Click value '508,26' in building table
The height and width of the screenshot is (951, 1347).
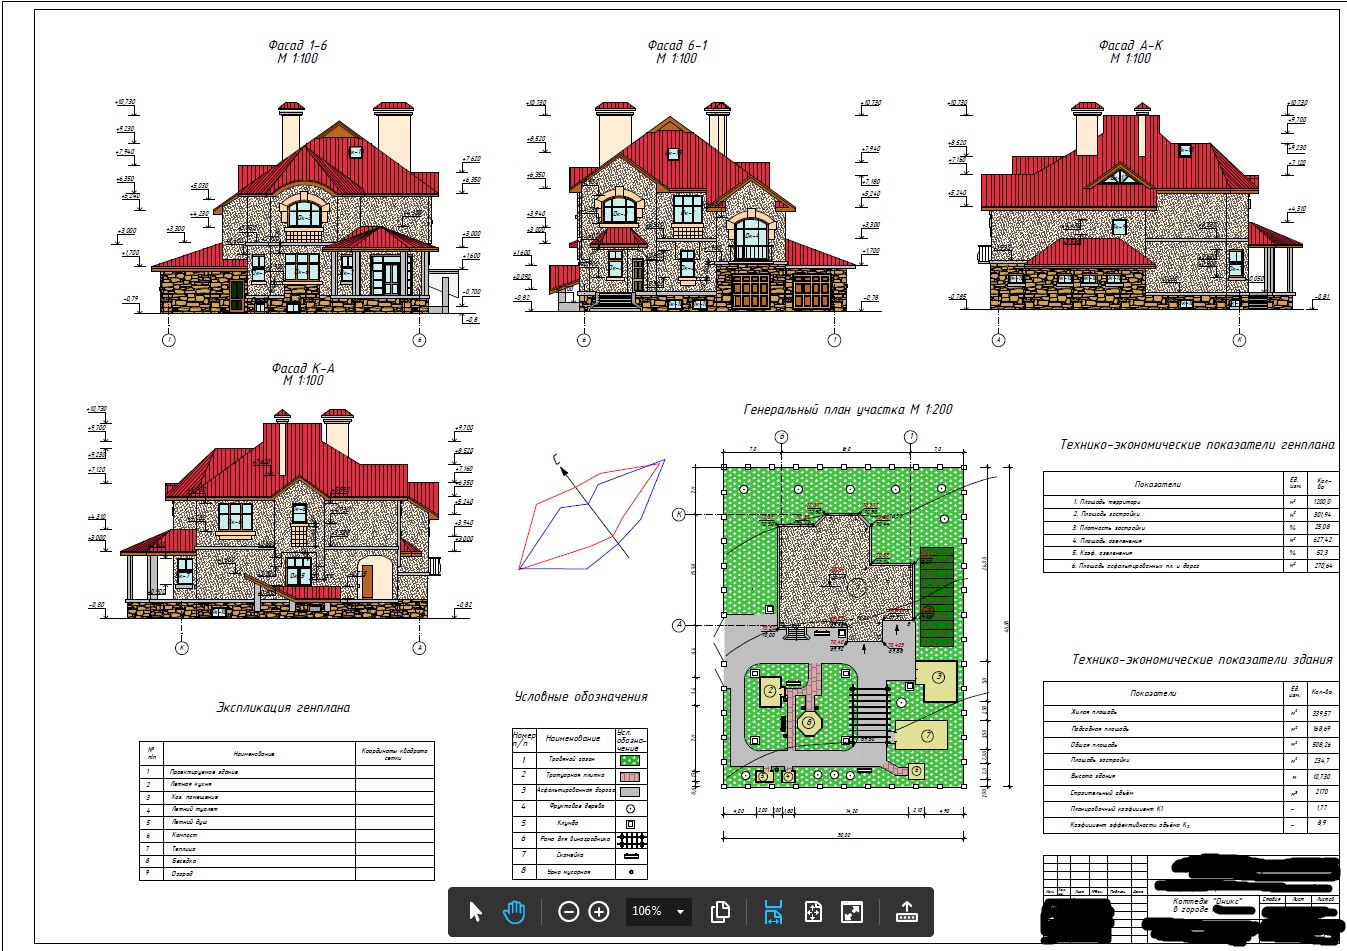pyautogui.click(x=1322, y=745)
